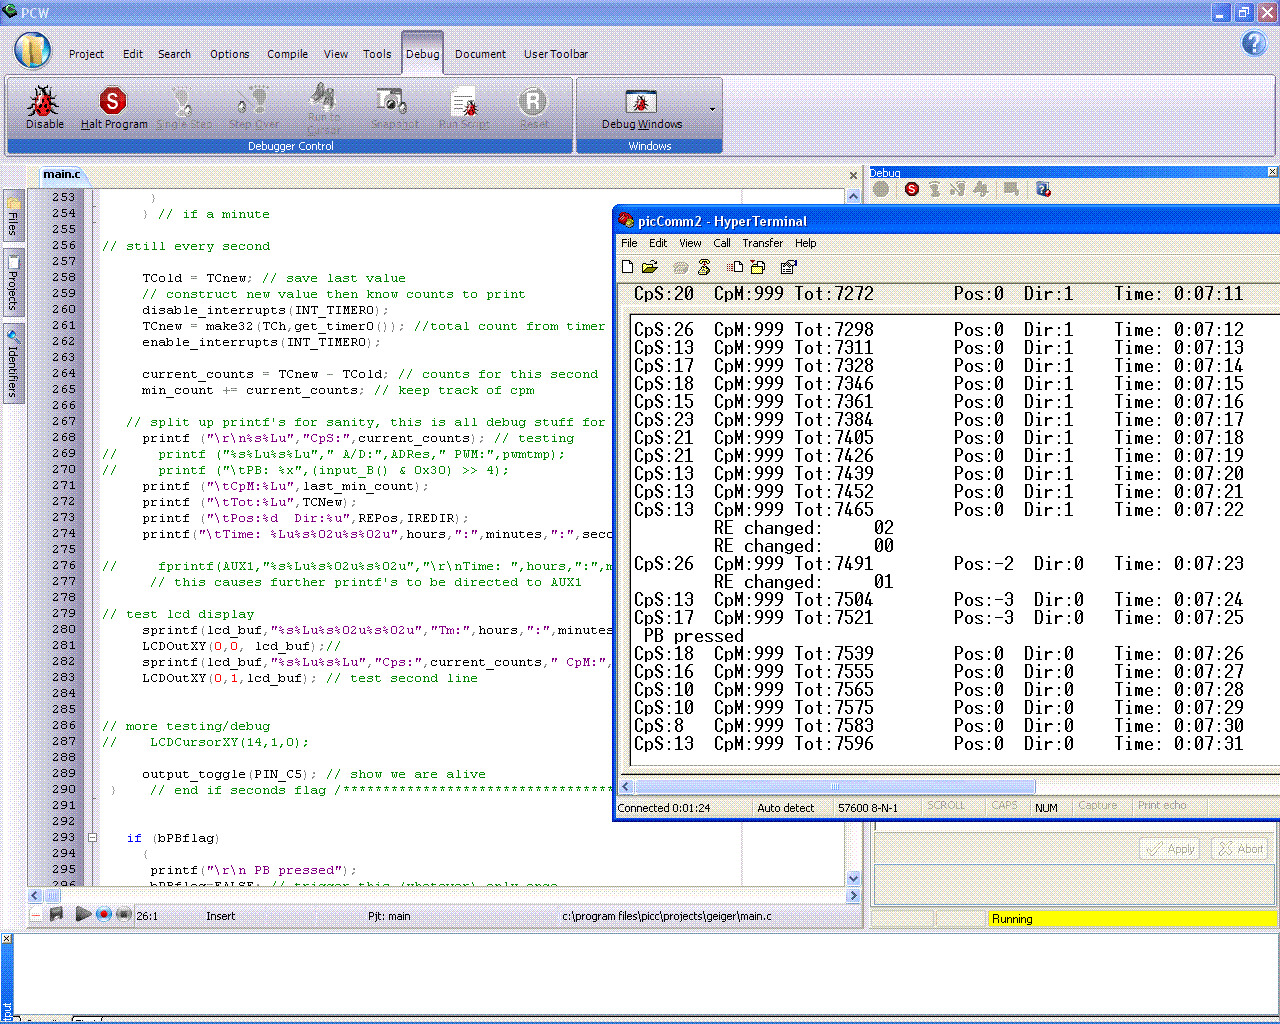Open the Compile ribbon tab

click(x=287, y=54)
